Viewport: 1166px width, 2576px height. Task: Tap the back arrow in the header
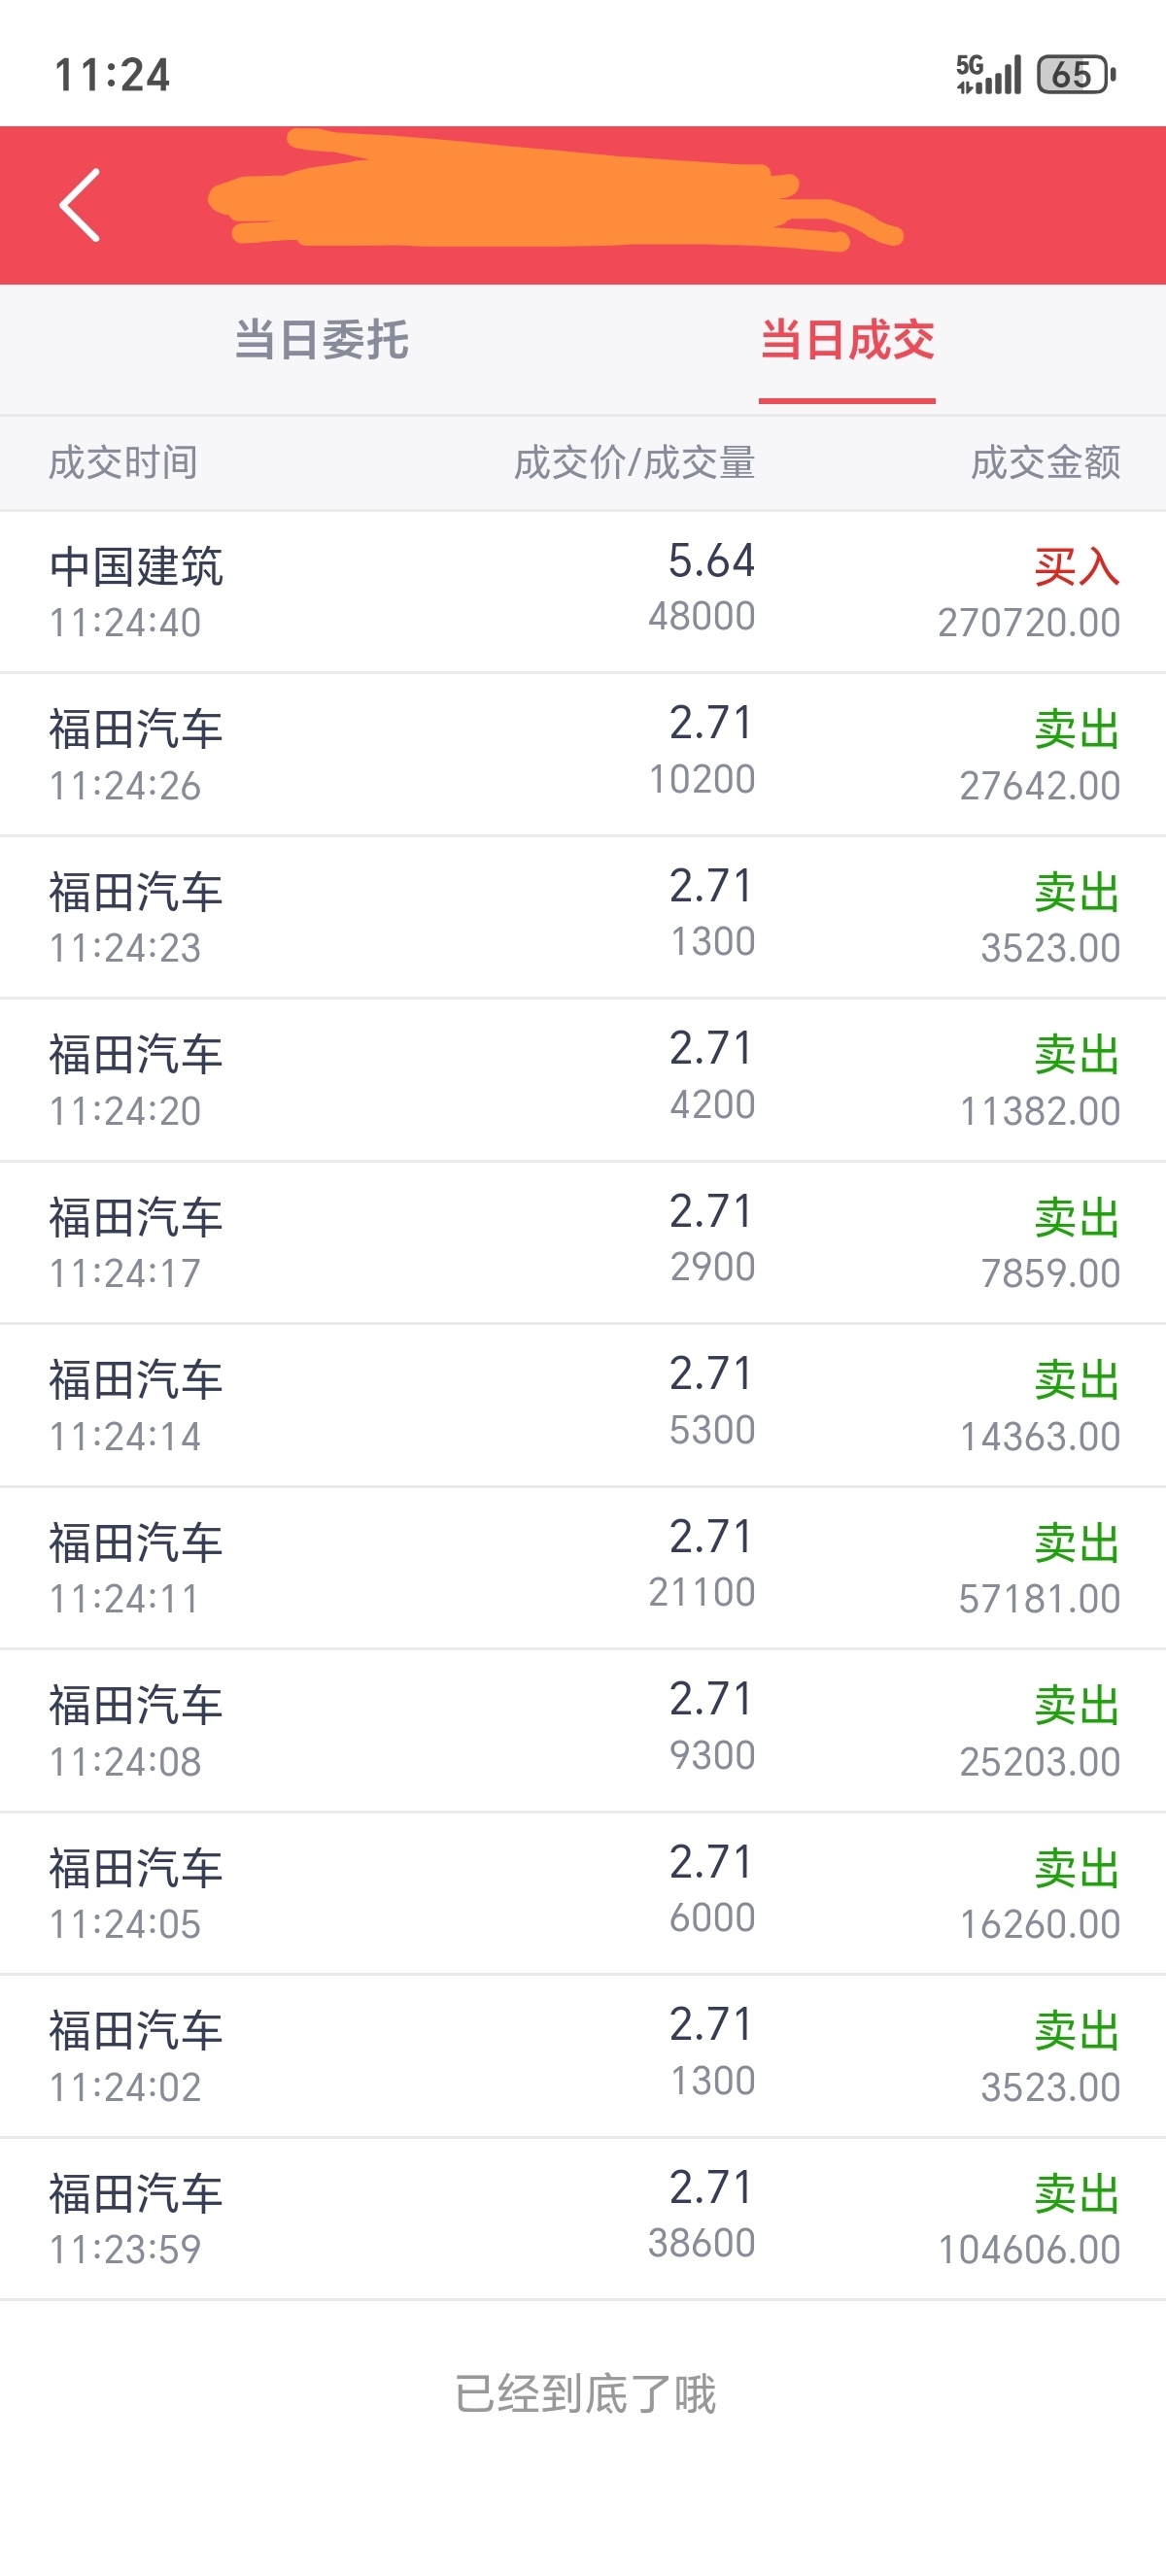point(80,205)
